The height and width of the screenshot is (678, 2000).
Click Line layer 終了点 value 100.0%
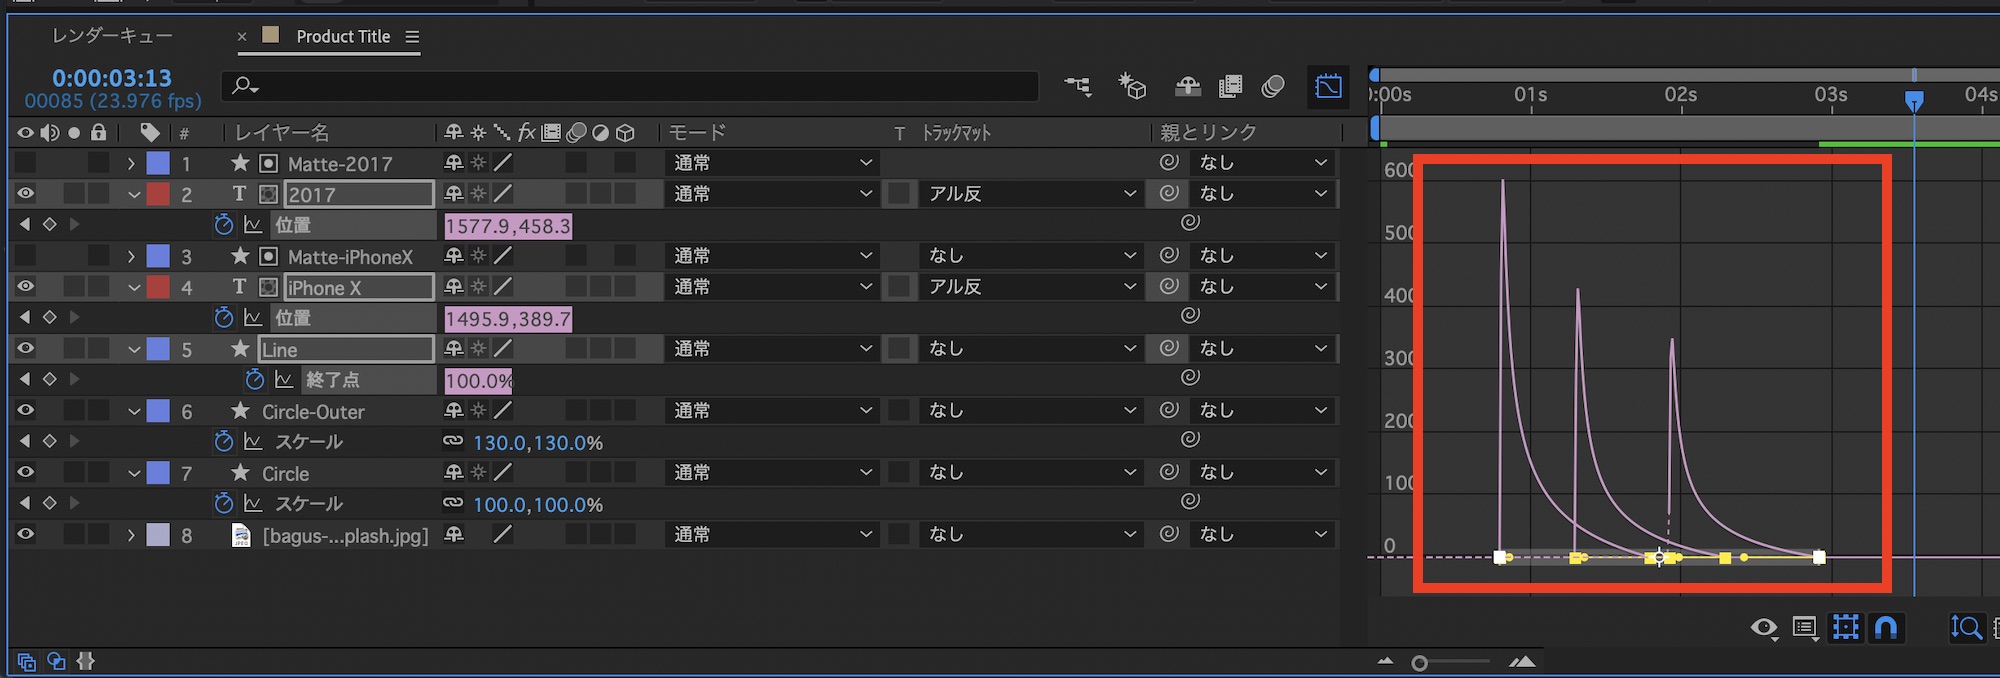(x=478, y=381)
